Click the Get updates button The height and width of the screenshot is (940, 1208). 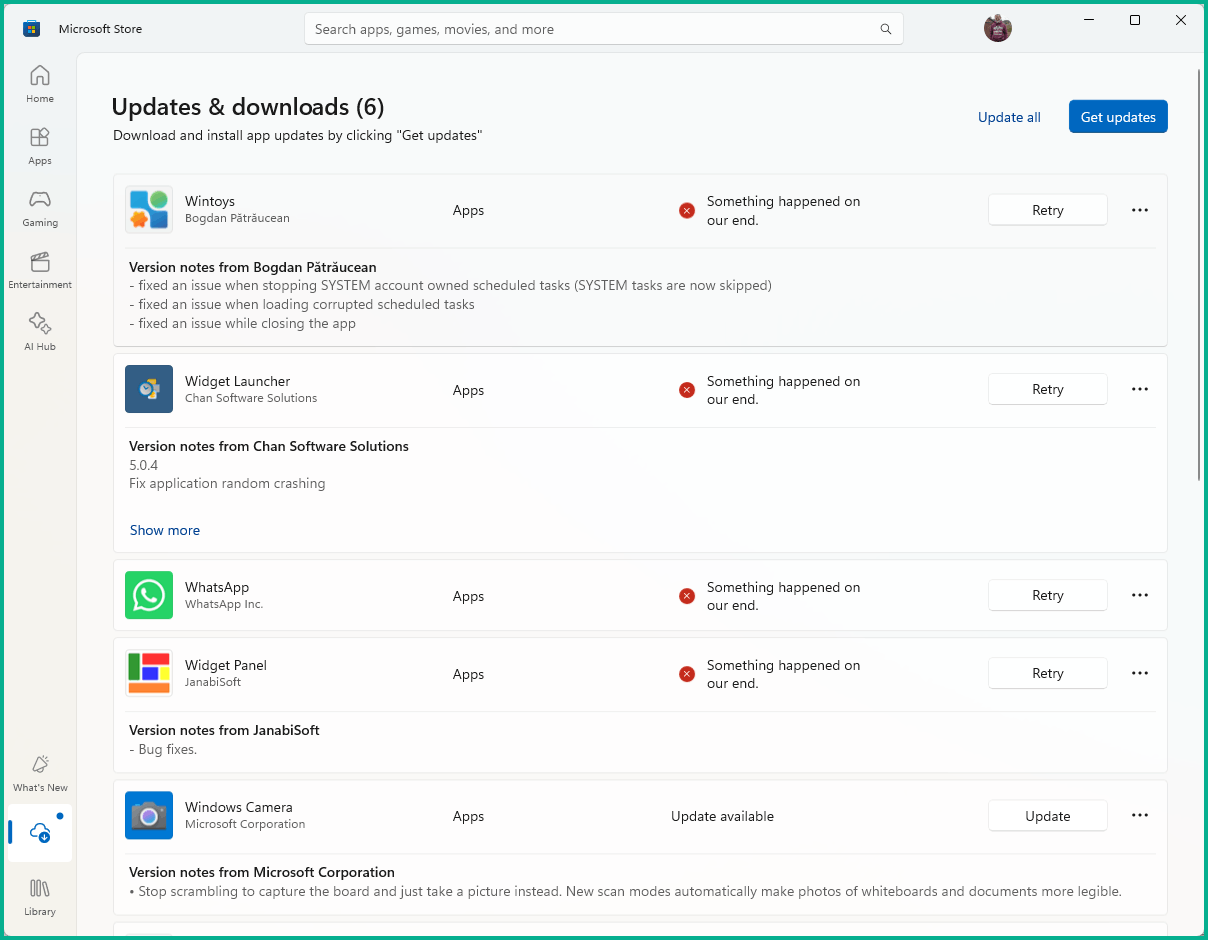1118,117
